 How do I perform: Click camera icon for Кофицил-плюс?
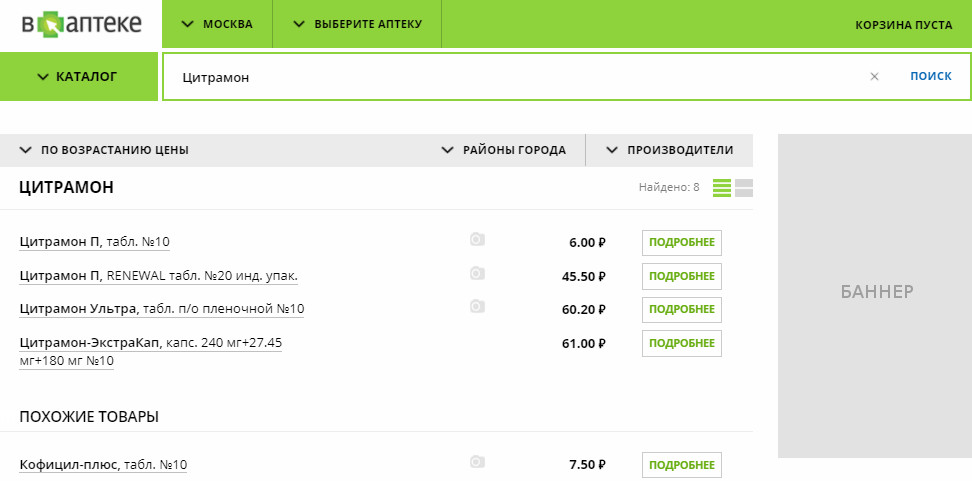(477, 462)
